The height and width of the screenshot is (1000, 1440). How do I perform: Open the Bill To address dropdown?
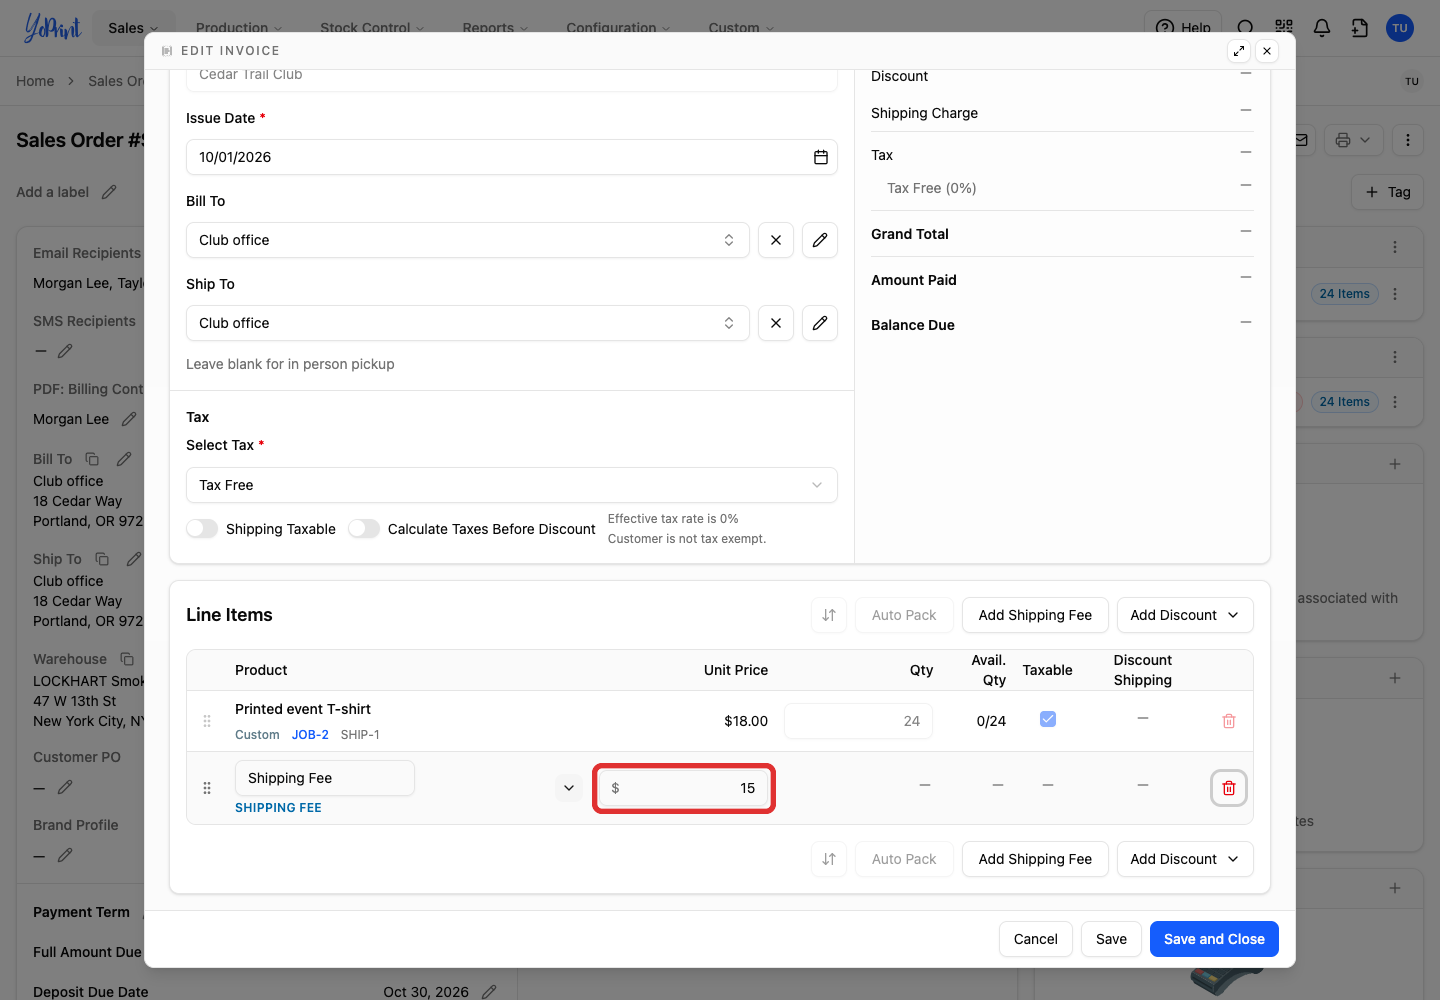pos(468,240)
